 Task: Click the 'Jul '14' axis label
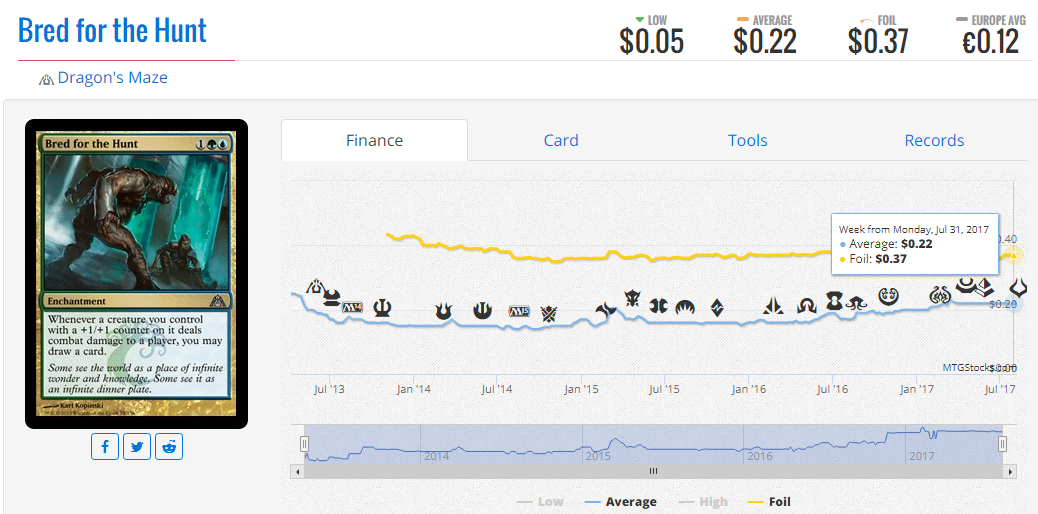[497, 389]
